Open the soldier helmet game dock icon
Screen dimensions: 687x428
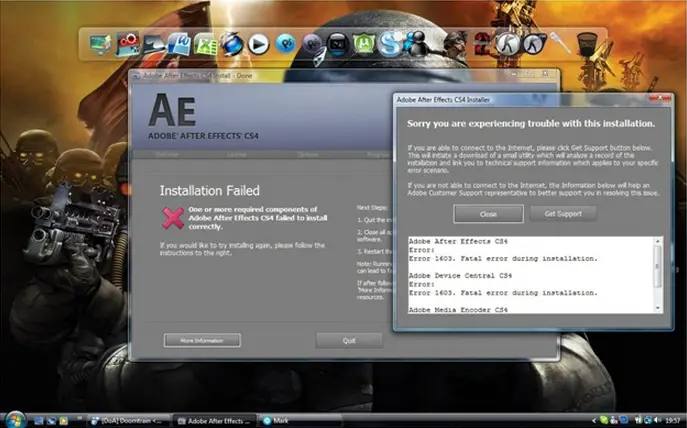point(456,44)
